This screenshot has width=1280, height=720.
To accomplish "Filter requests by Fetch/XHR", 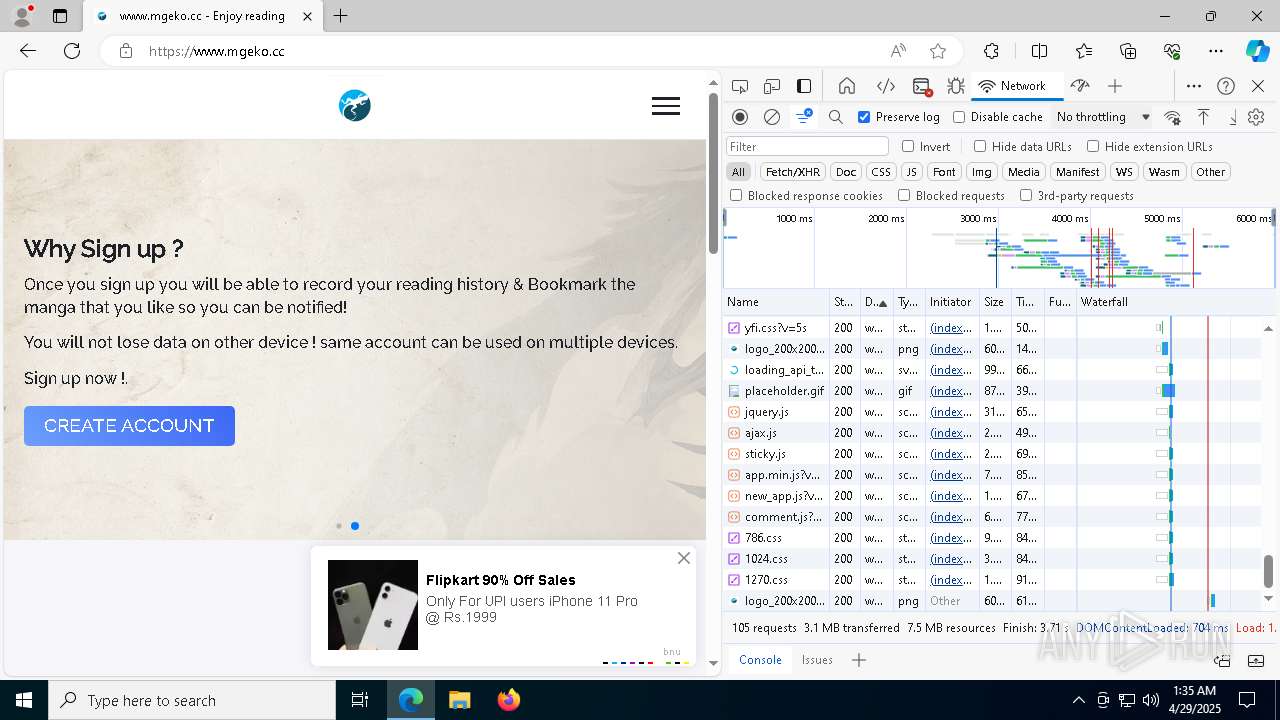I will (x=793, y=172).
